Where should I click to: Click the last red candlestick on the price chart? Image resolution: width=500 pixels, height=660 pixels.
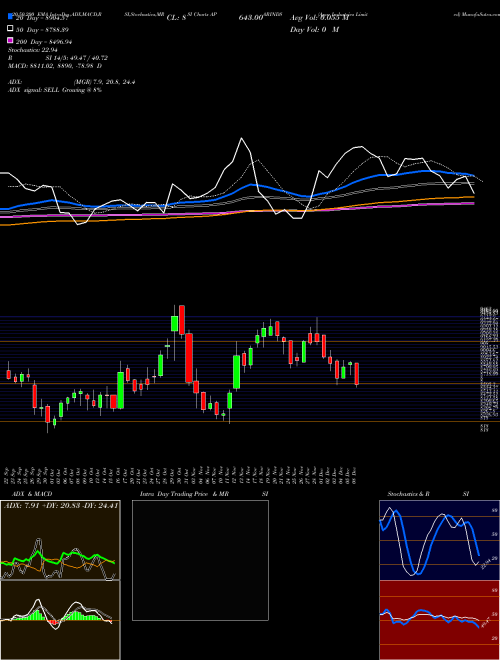click(x=356, y=375)
